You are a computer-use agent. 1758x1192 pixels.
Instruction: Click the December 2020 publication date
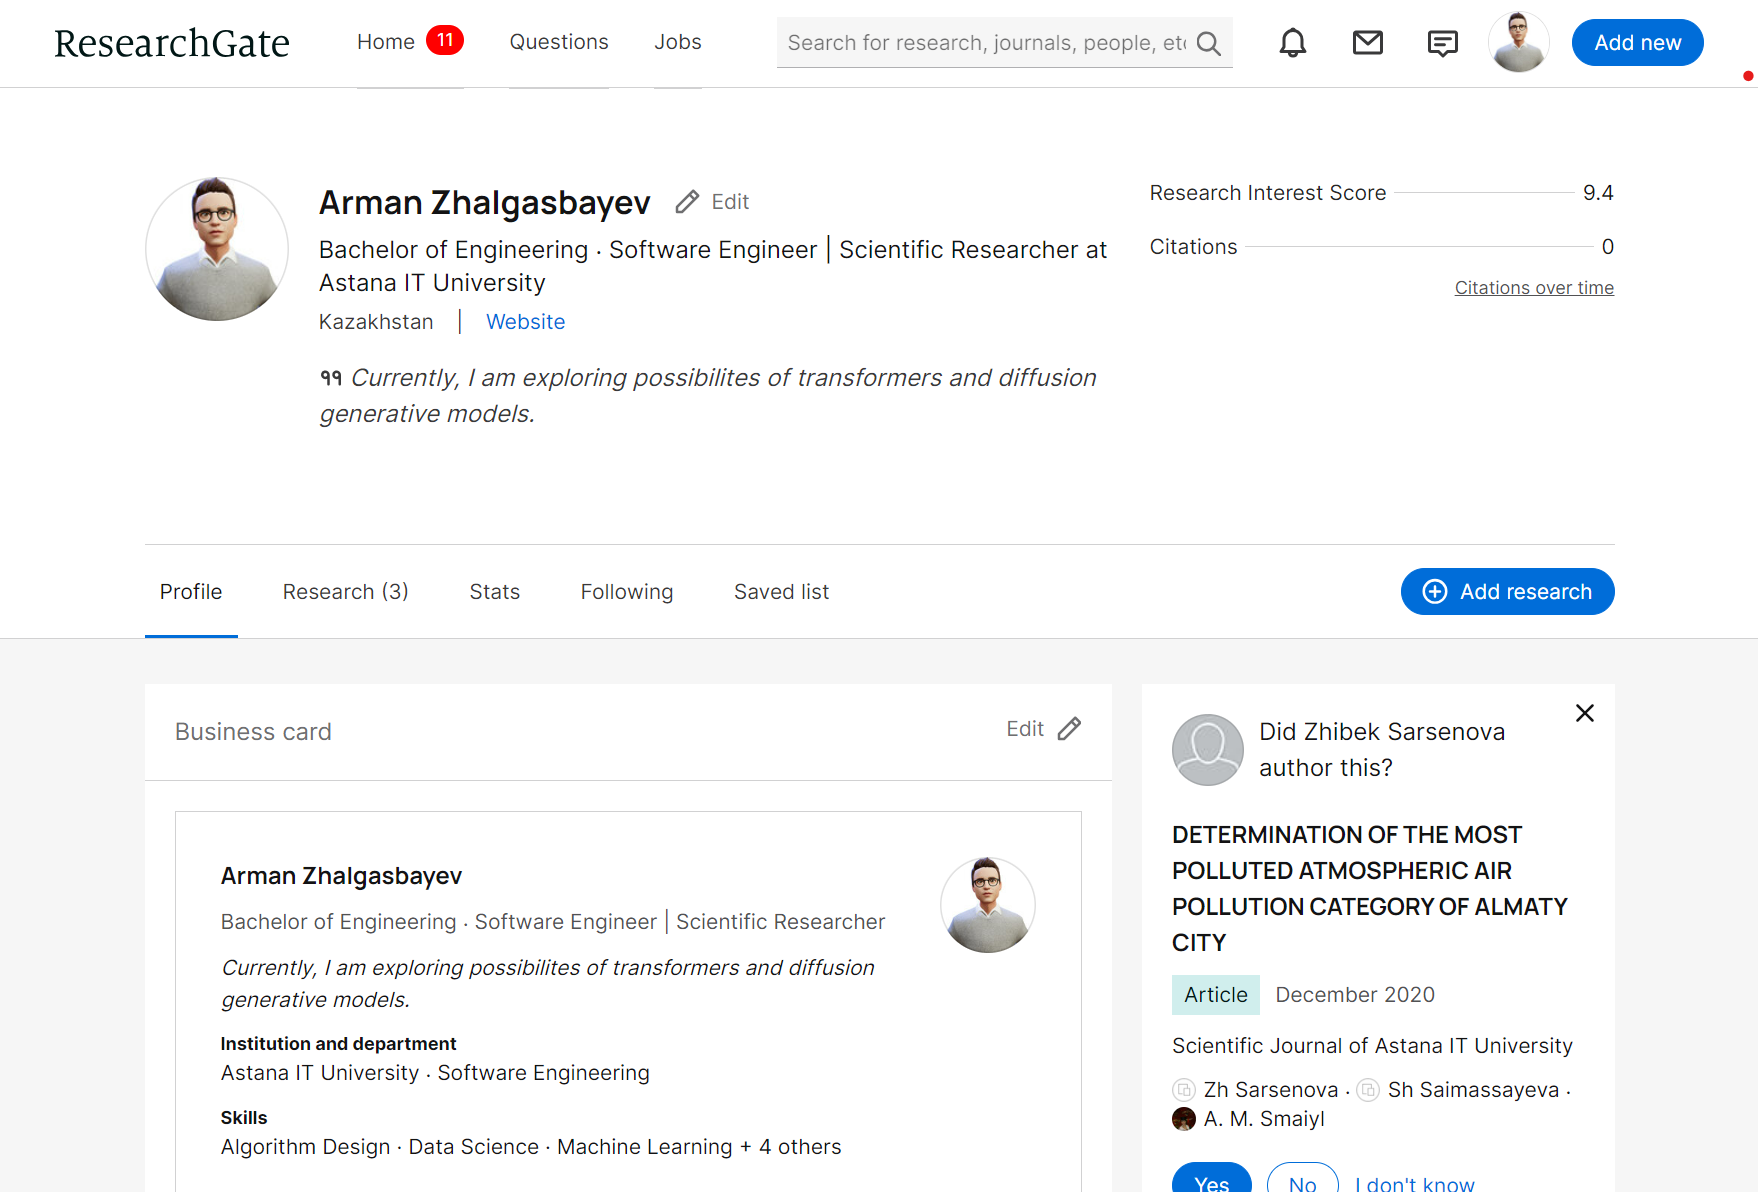(1354, 995)
